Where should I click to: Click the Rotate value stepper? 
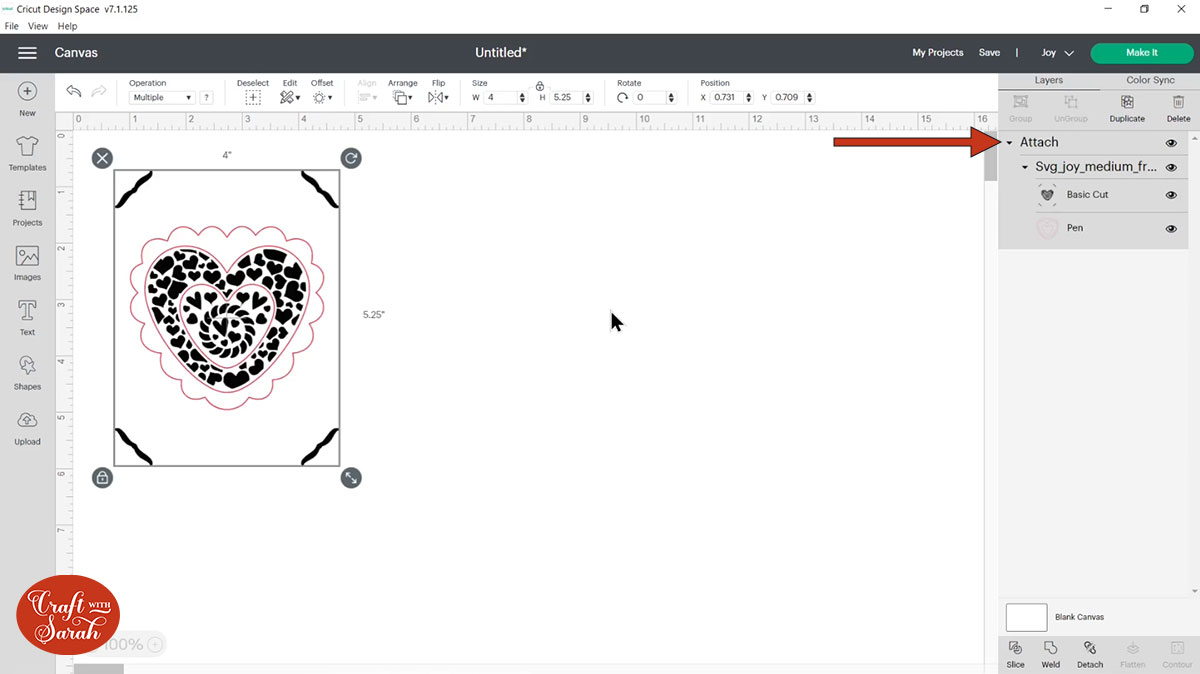tap(671, 98)
